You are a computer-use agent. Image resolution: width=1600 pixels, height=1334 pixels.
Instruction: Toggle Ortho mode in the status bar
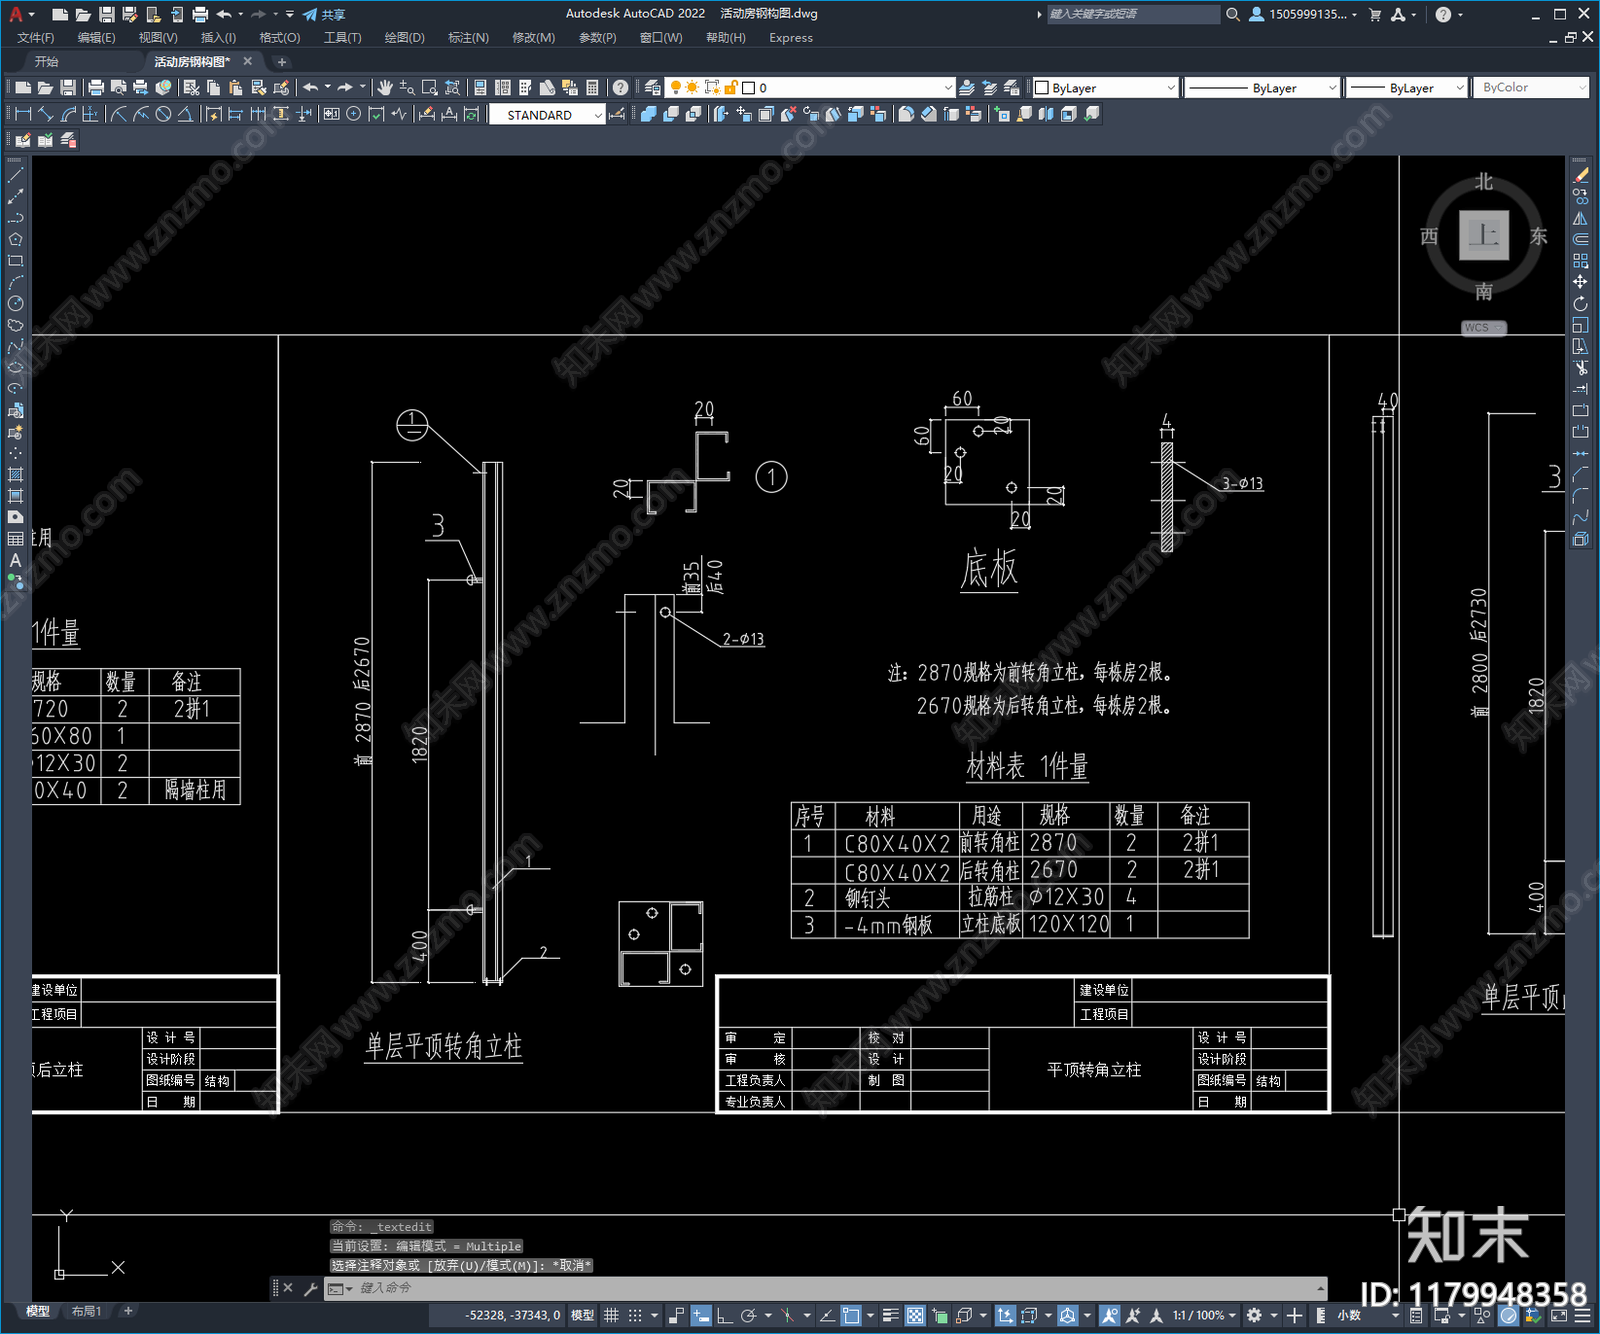724,1315
